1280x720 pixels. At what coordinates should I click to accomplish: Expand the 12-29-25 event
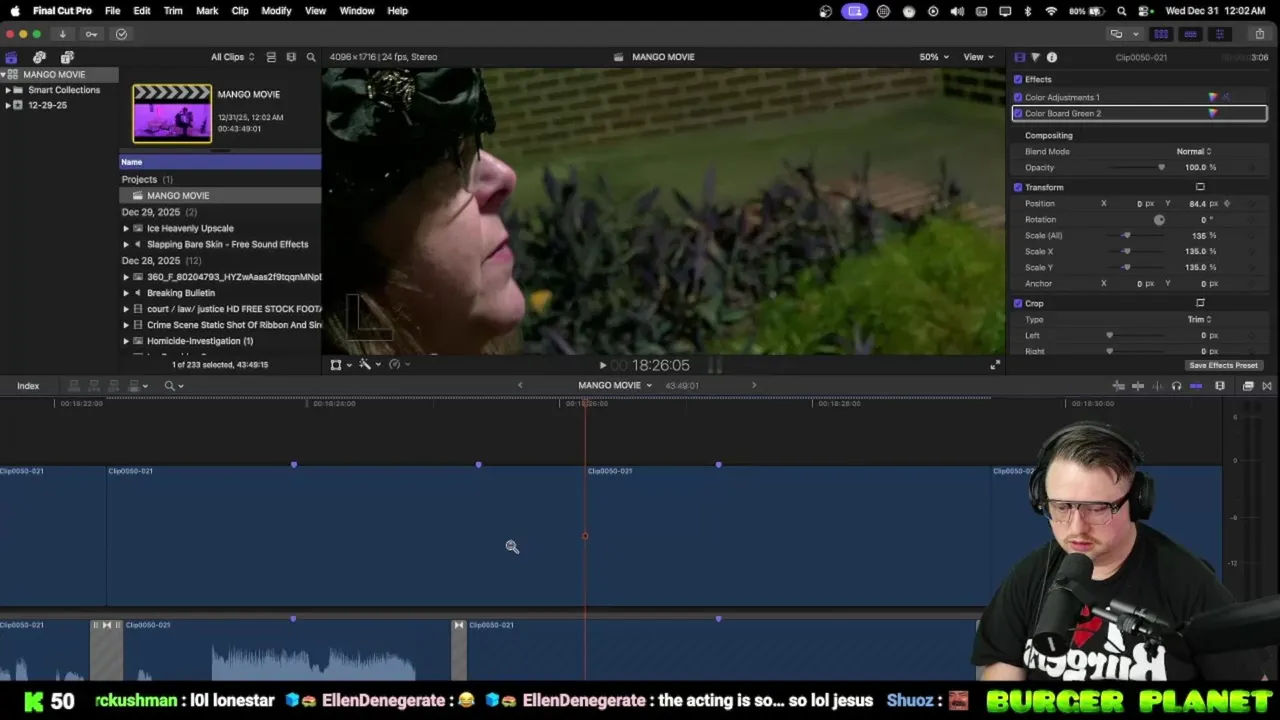[8, 105]
